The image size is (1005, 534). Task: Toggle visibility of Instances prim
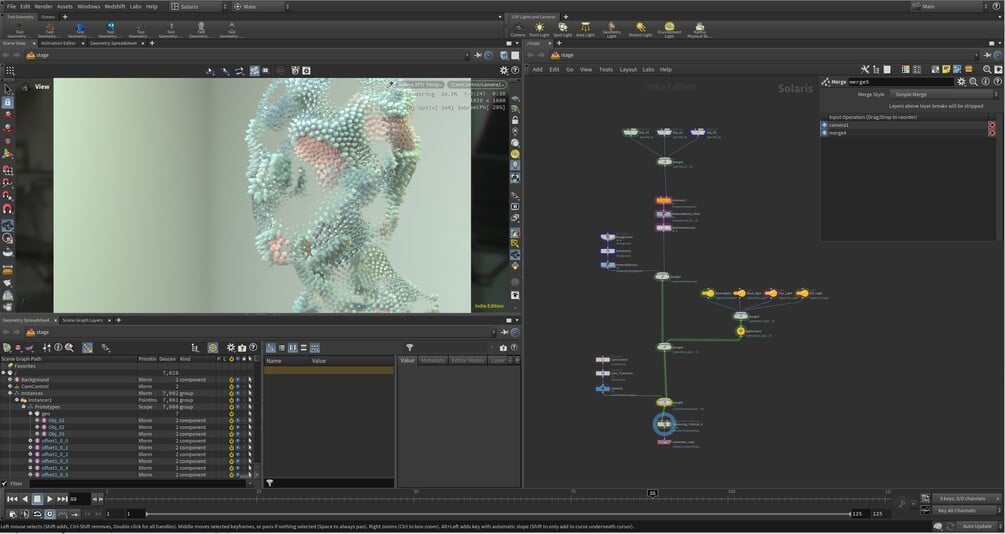tap(240, 394)
